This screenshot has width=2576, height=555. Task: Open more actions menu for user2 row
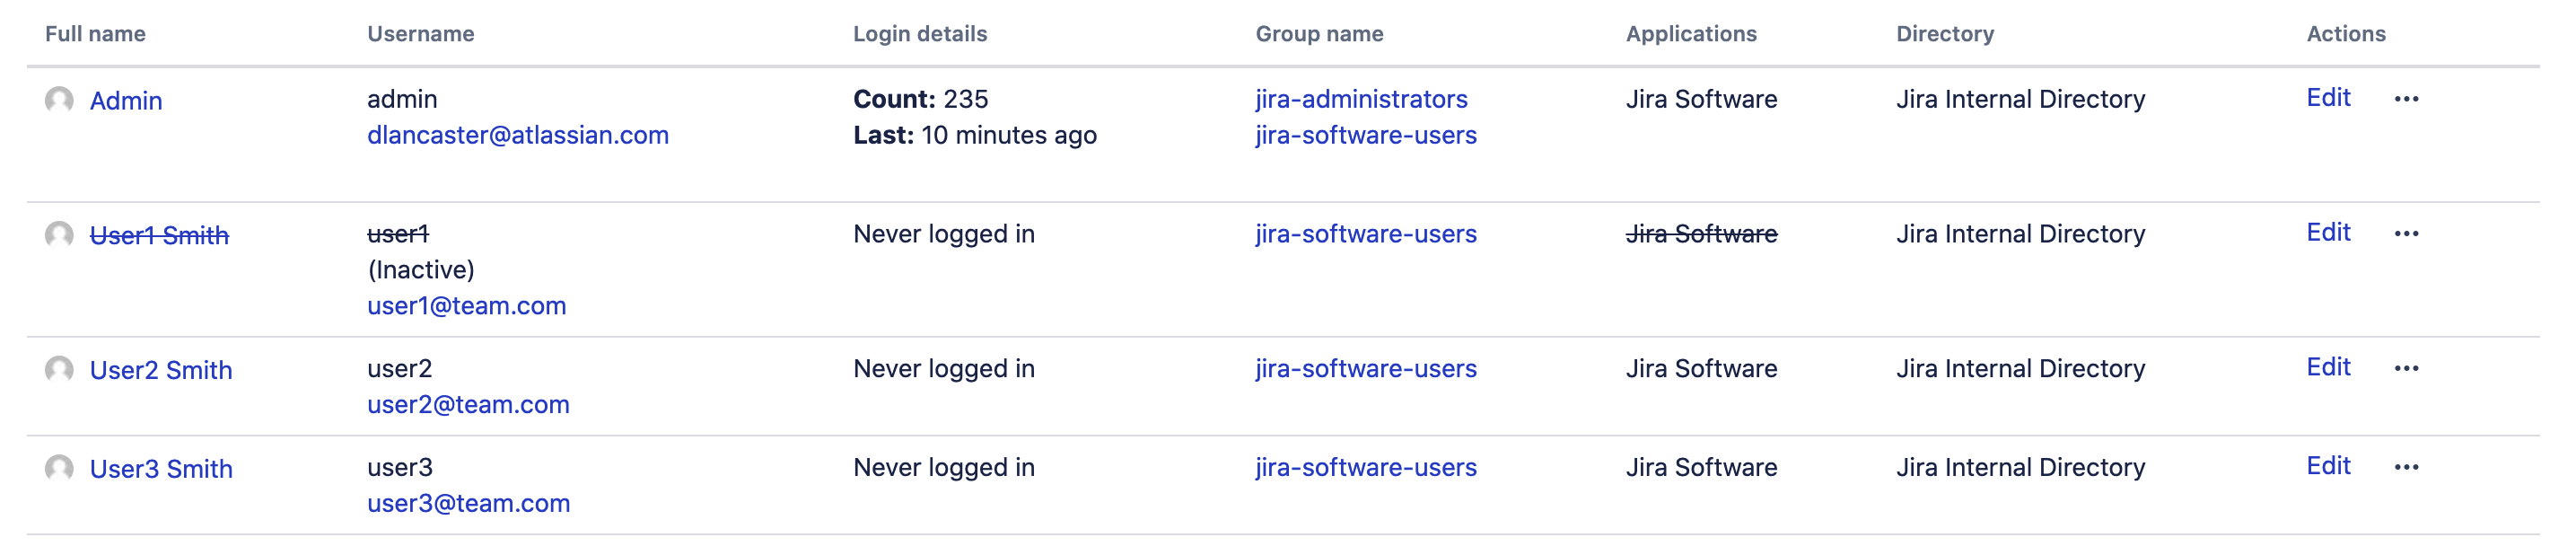coord(2407,369)
